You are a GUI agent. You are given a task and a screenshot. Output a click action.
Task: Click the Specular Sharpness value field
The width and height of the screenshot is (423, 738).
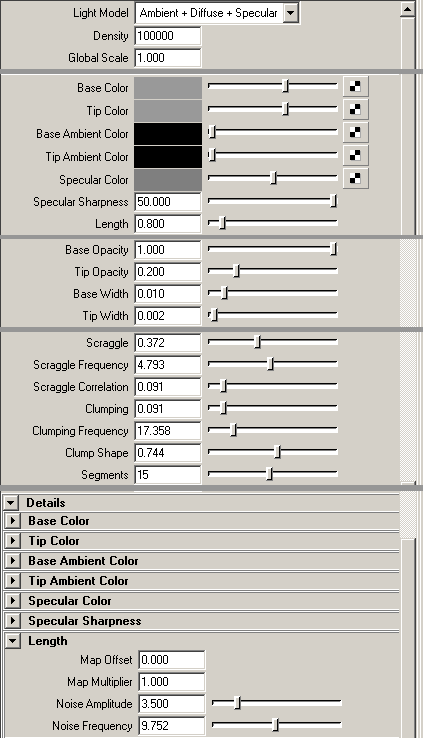pos(168,202)
